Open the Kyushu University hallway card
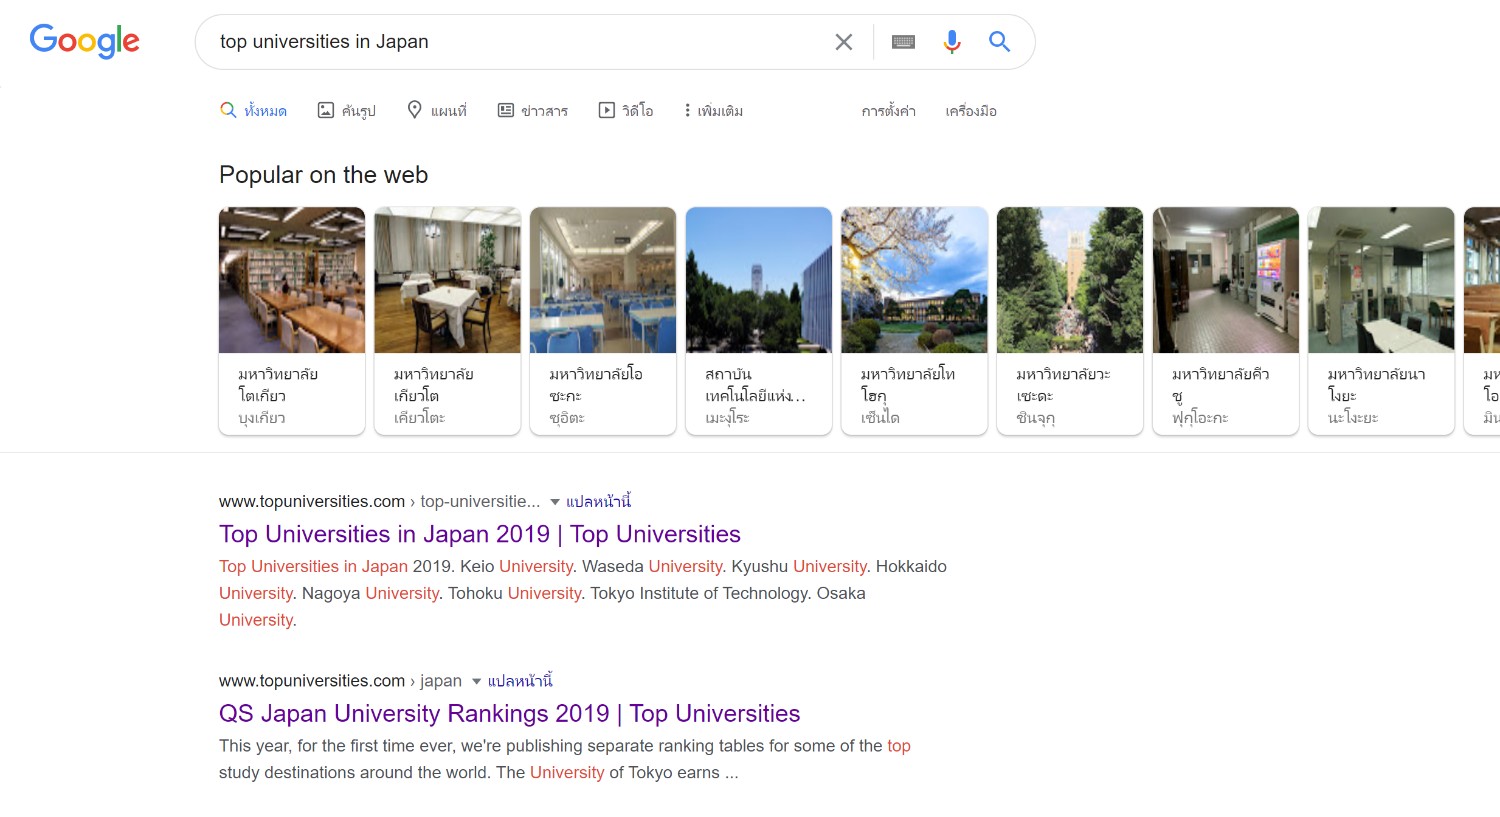This screenshot has height=817, width=1500. (x=1225, y=321)
